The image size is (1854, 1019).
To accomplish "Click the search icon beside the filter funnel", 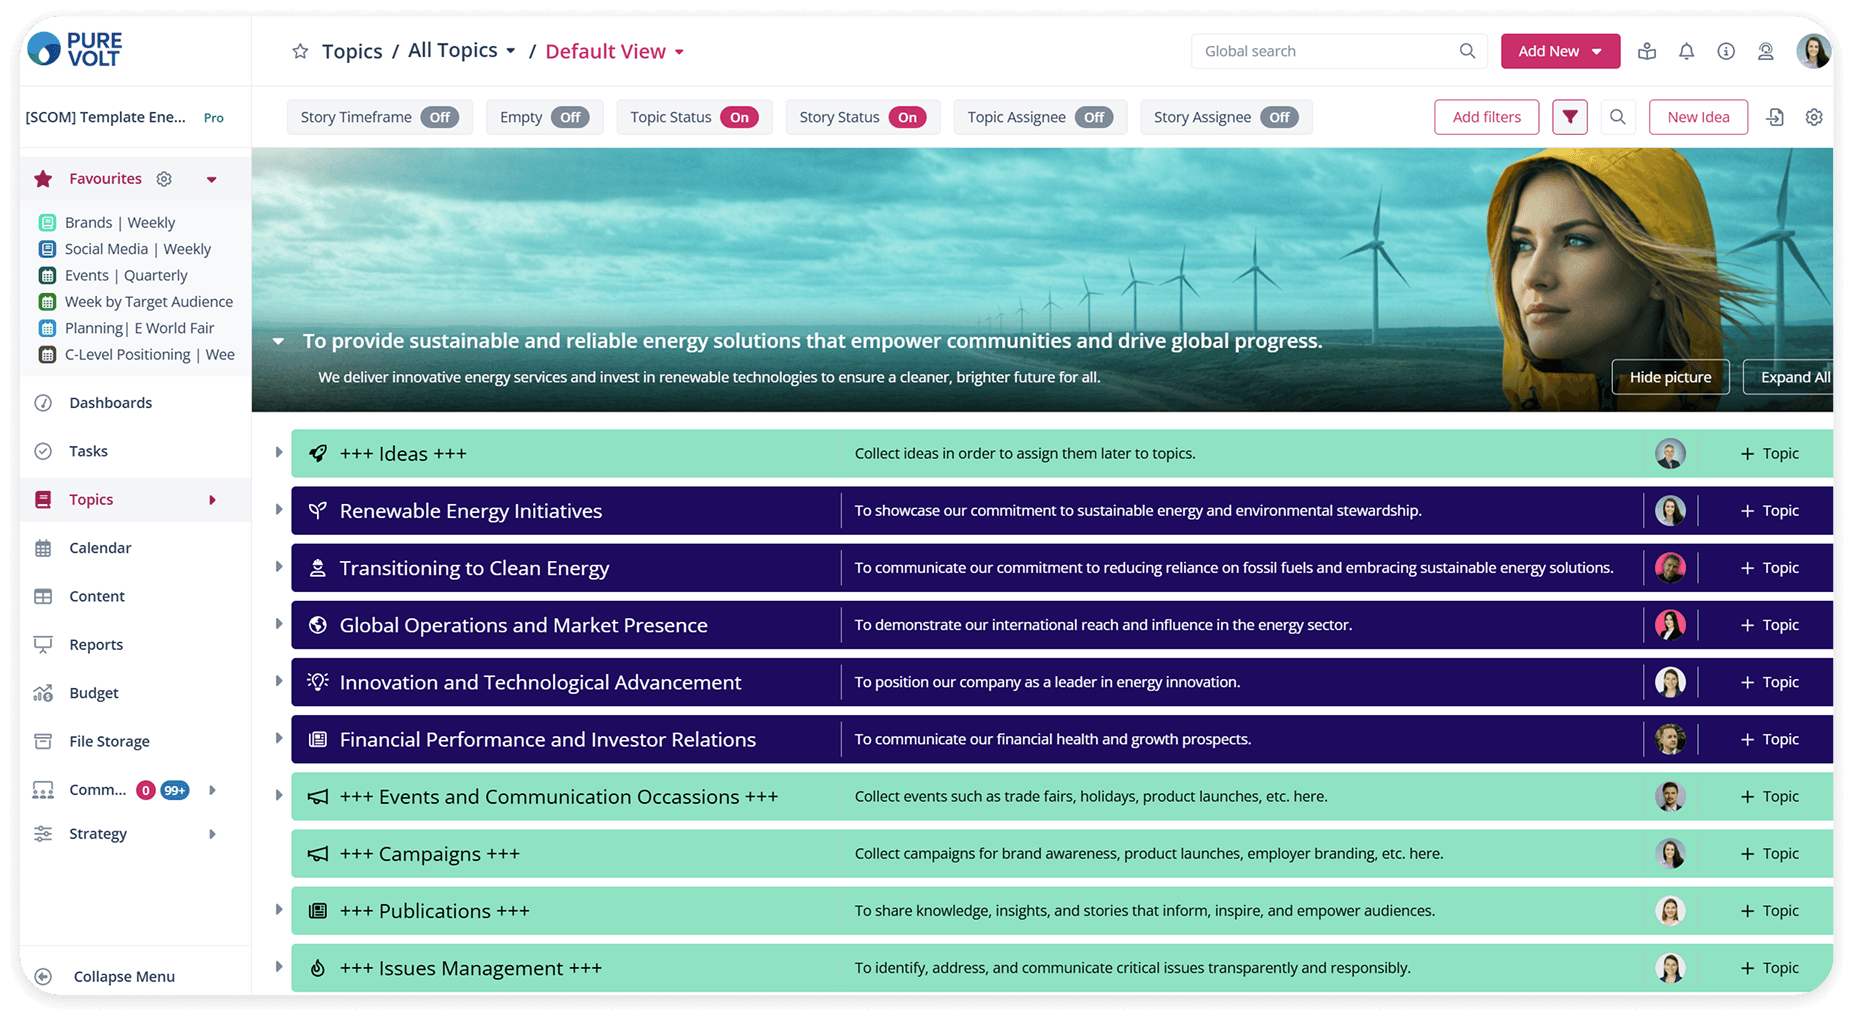I will point(1618,117).
